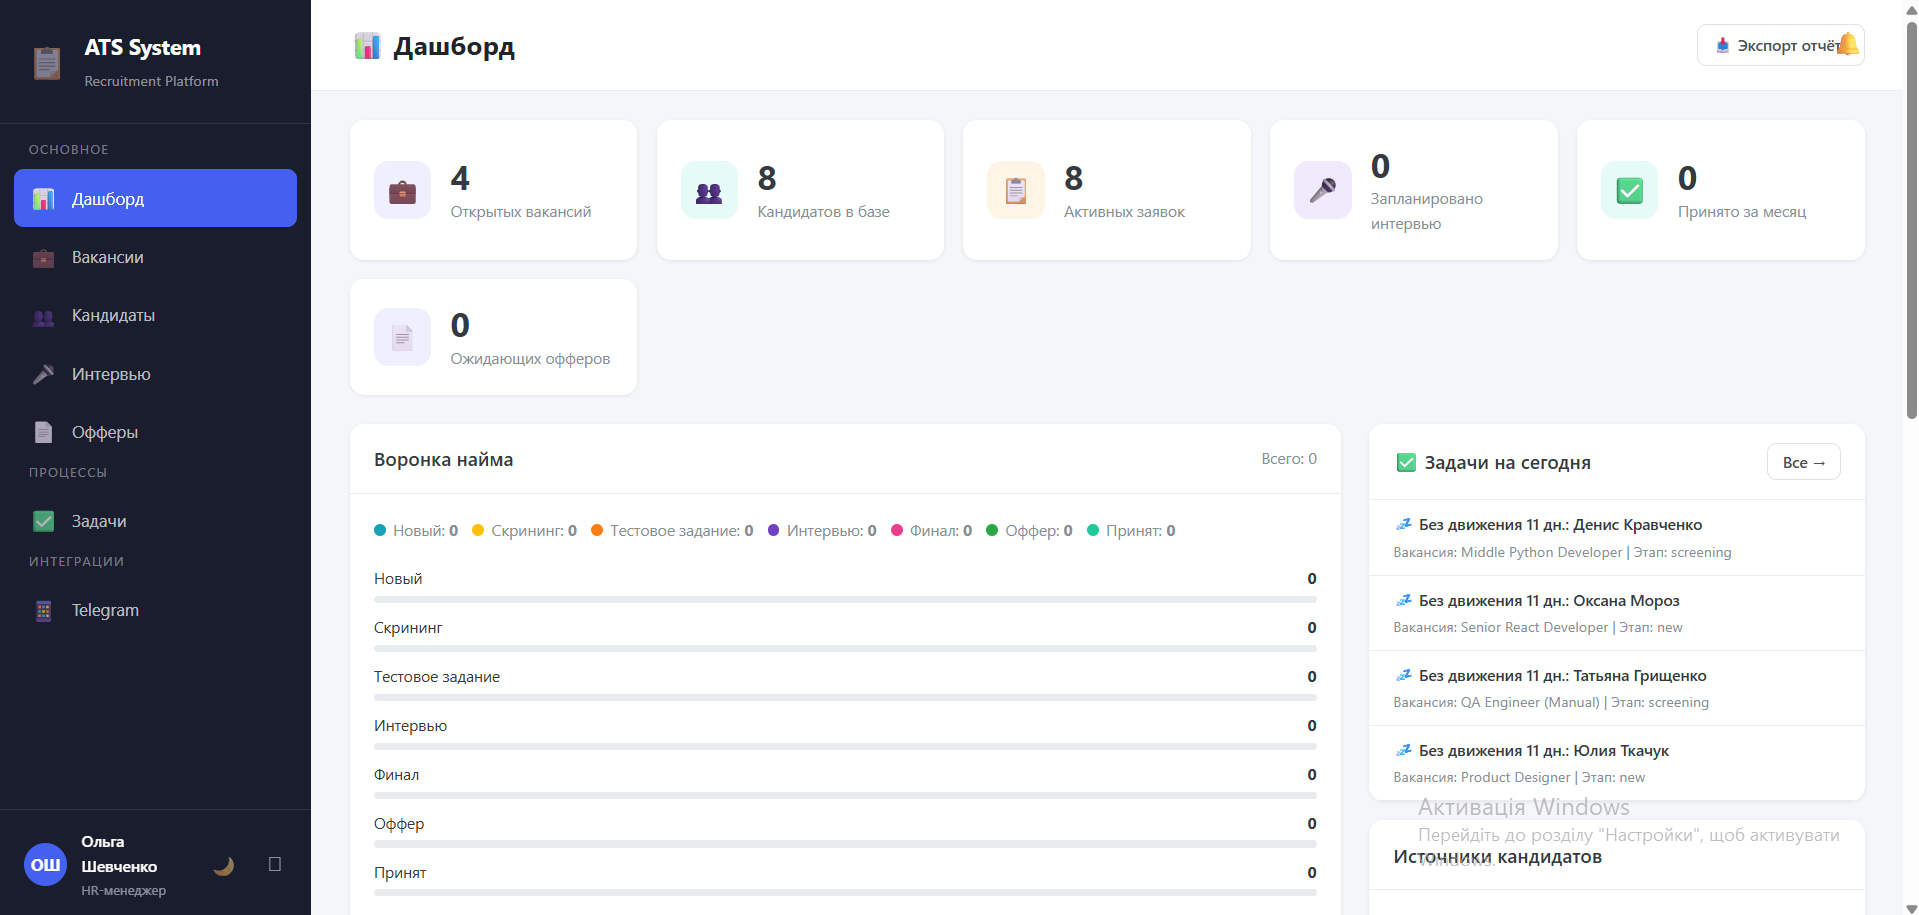Navigate to Интервью in the sidebar
1919x915 pixels.
tap(155, 374)
